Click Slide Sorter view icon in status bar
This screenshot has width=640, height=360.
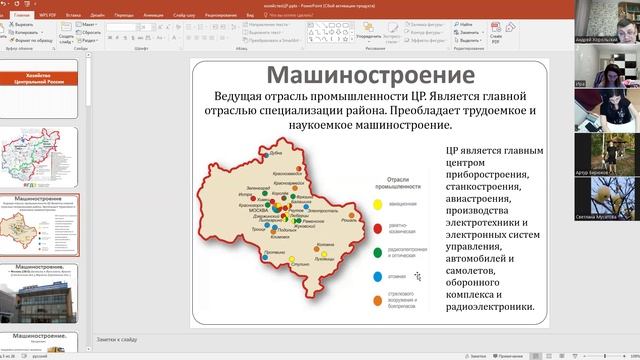coord(549,356)
